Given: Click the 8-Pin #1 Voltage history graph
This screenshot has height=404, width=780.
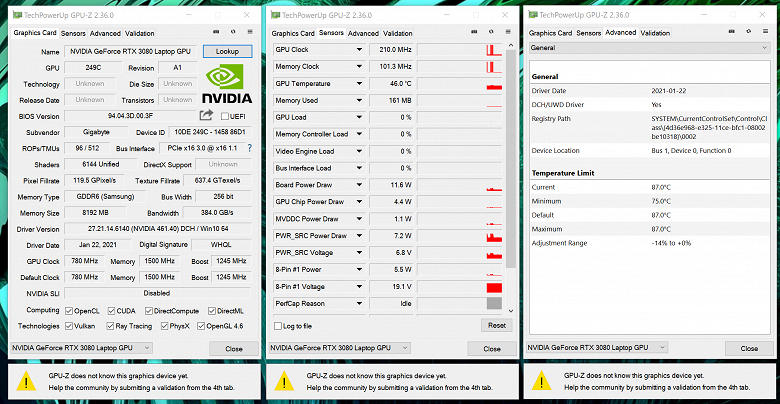Looking at the screenshot, I should click(x=460, y=287).
